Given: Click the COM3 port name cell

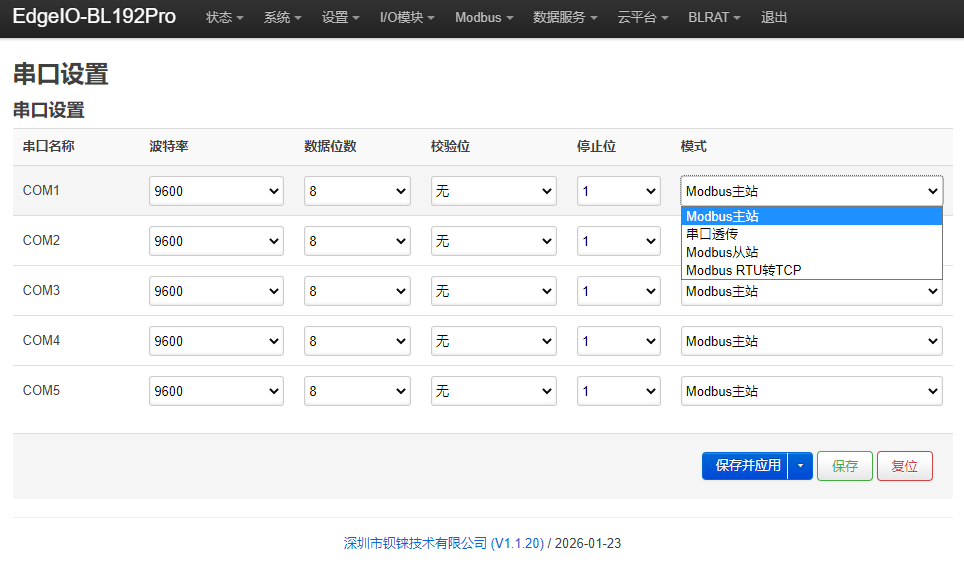Looking at the screenshot, I should tap(41, 290).
